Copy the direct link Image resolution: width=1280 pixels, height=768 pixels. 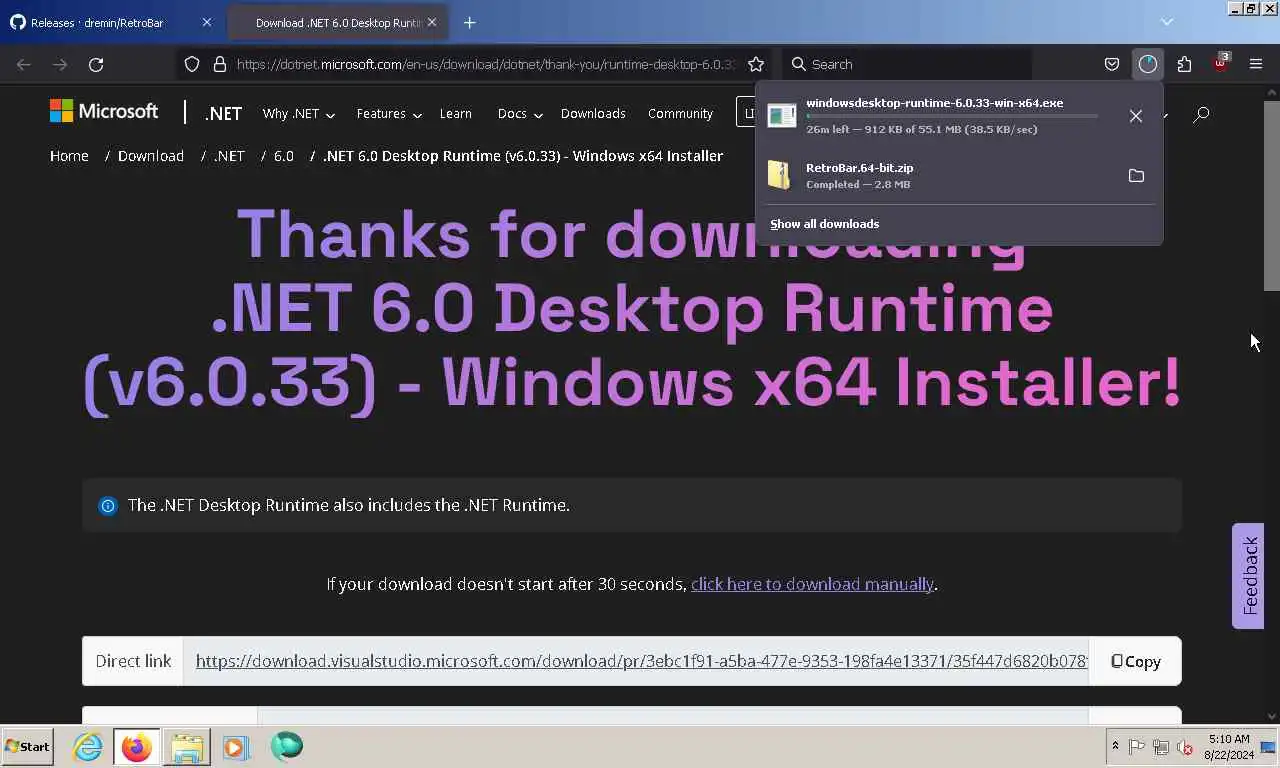click(x=1135, y=661)
